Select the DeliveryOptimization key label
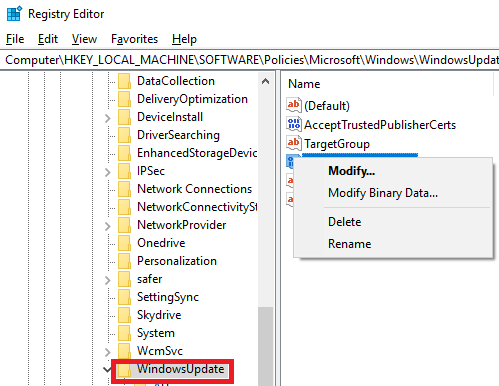499x386 pixels. [192, 99]
